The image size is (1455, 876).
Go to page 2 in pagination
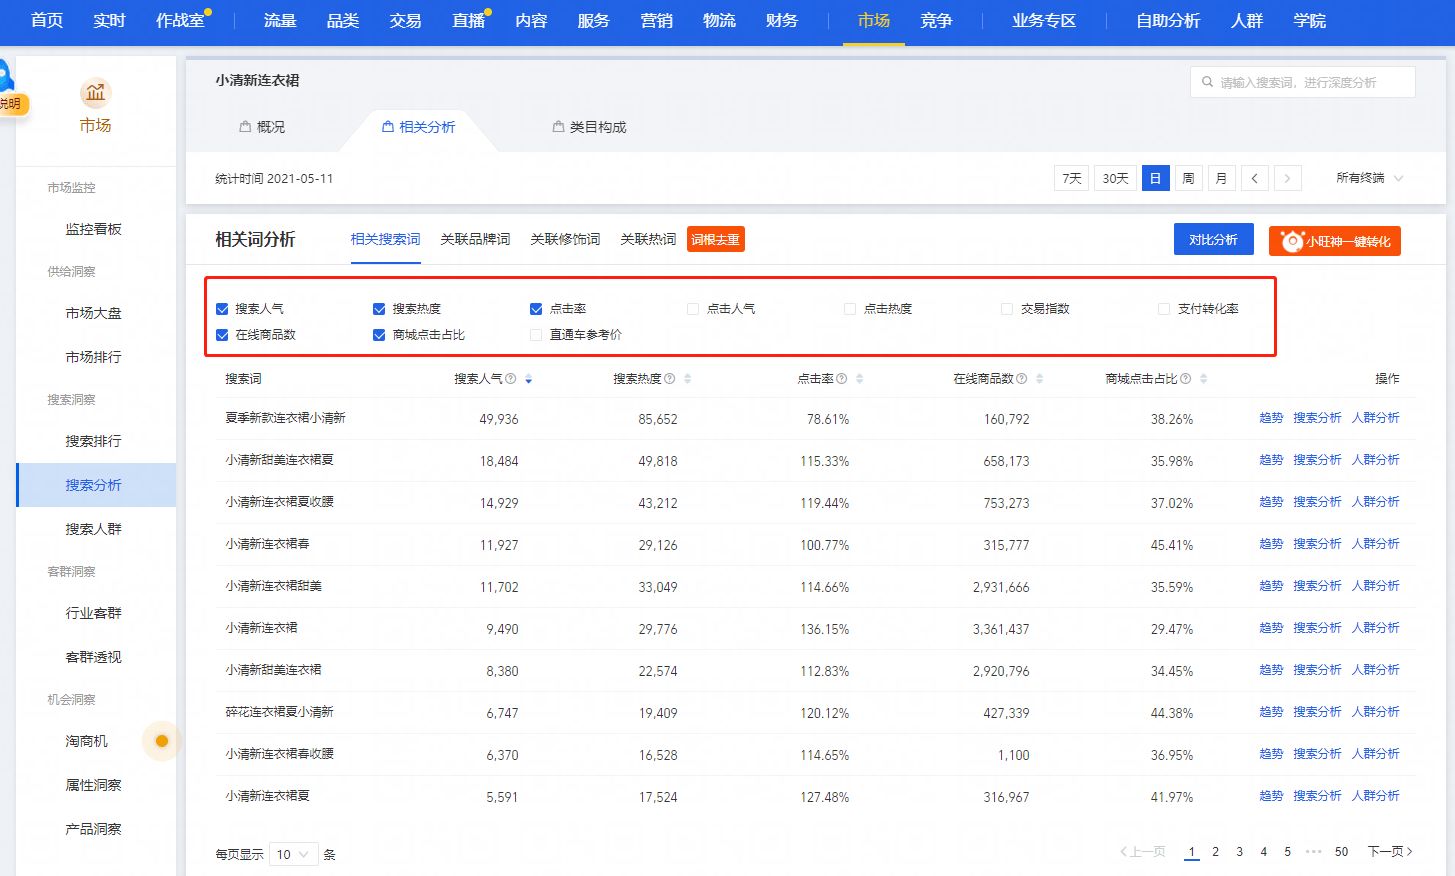point(1216,852)
